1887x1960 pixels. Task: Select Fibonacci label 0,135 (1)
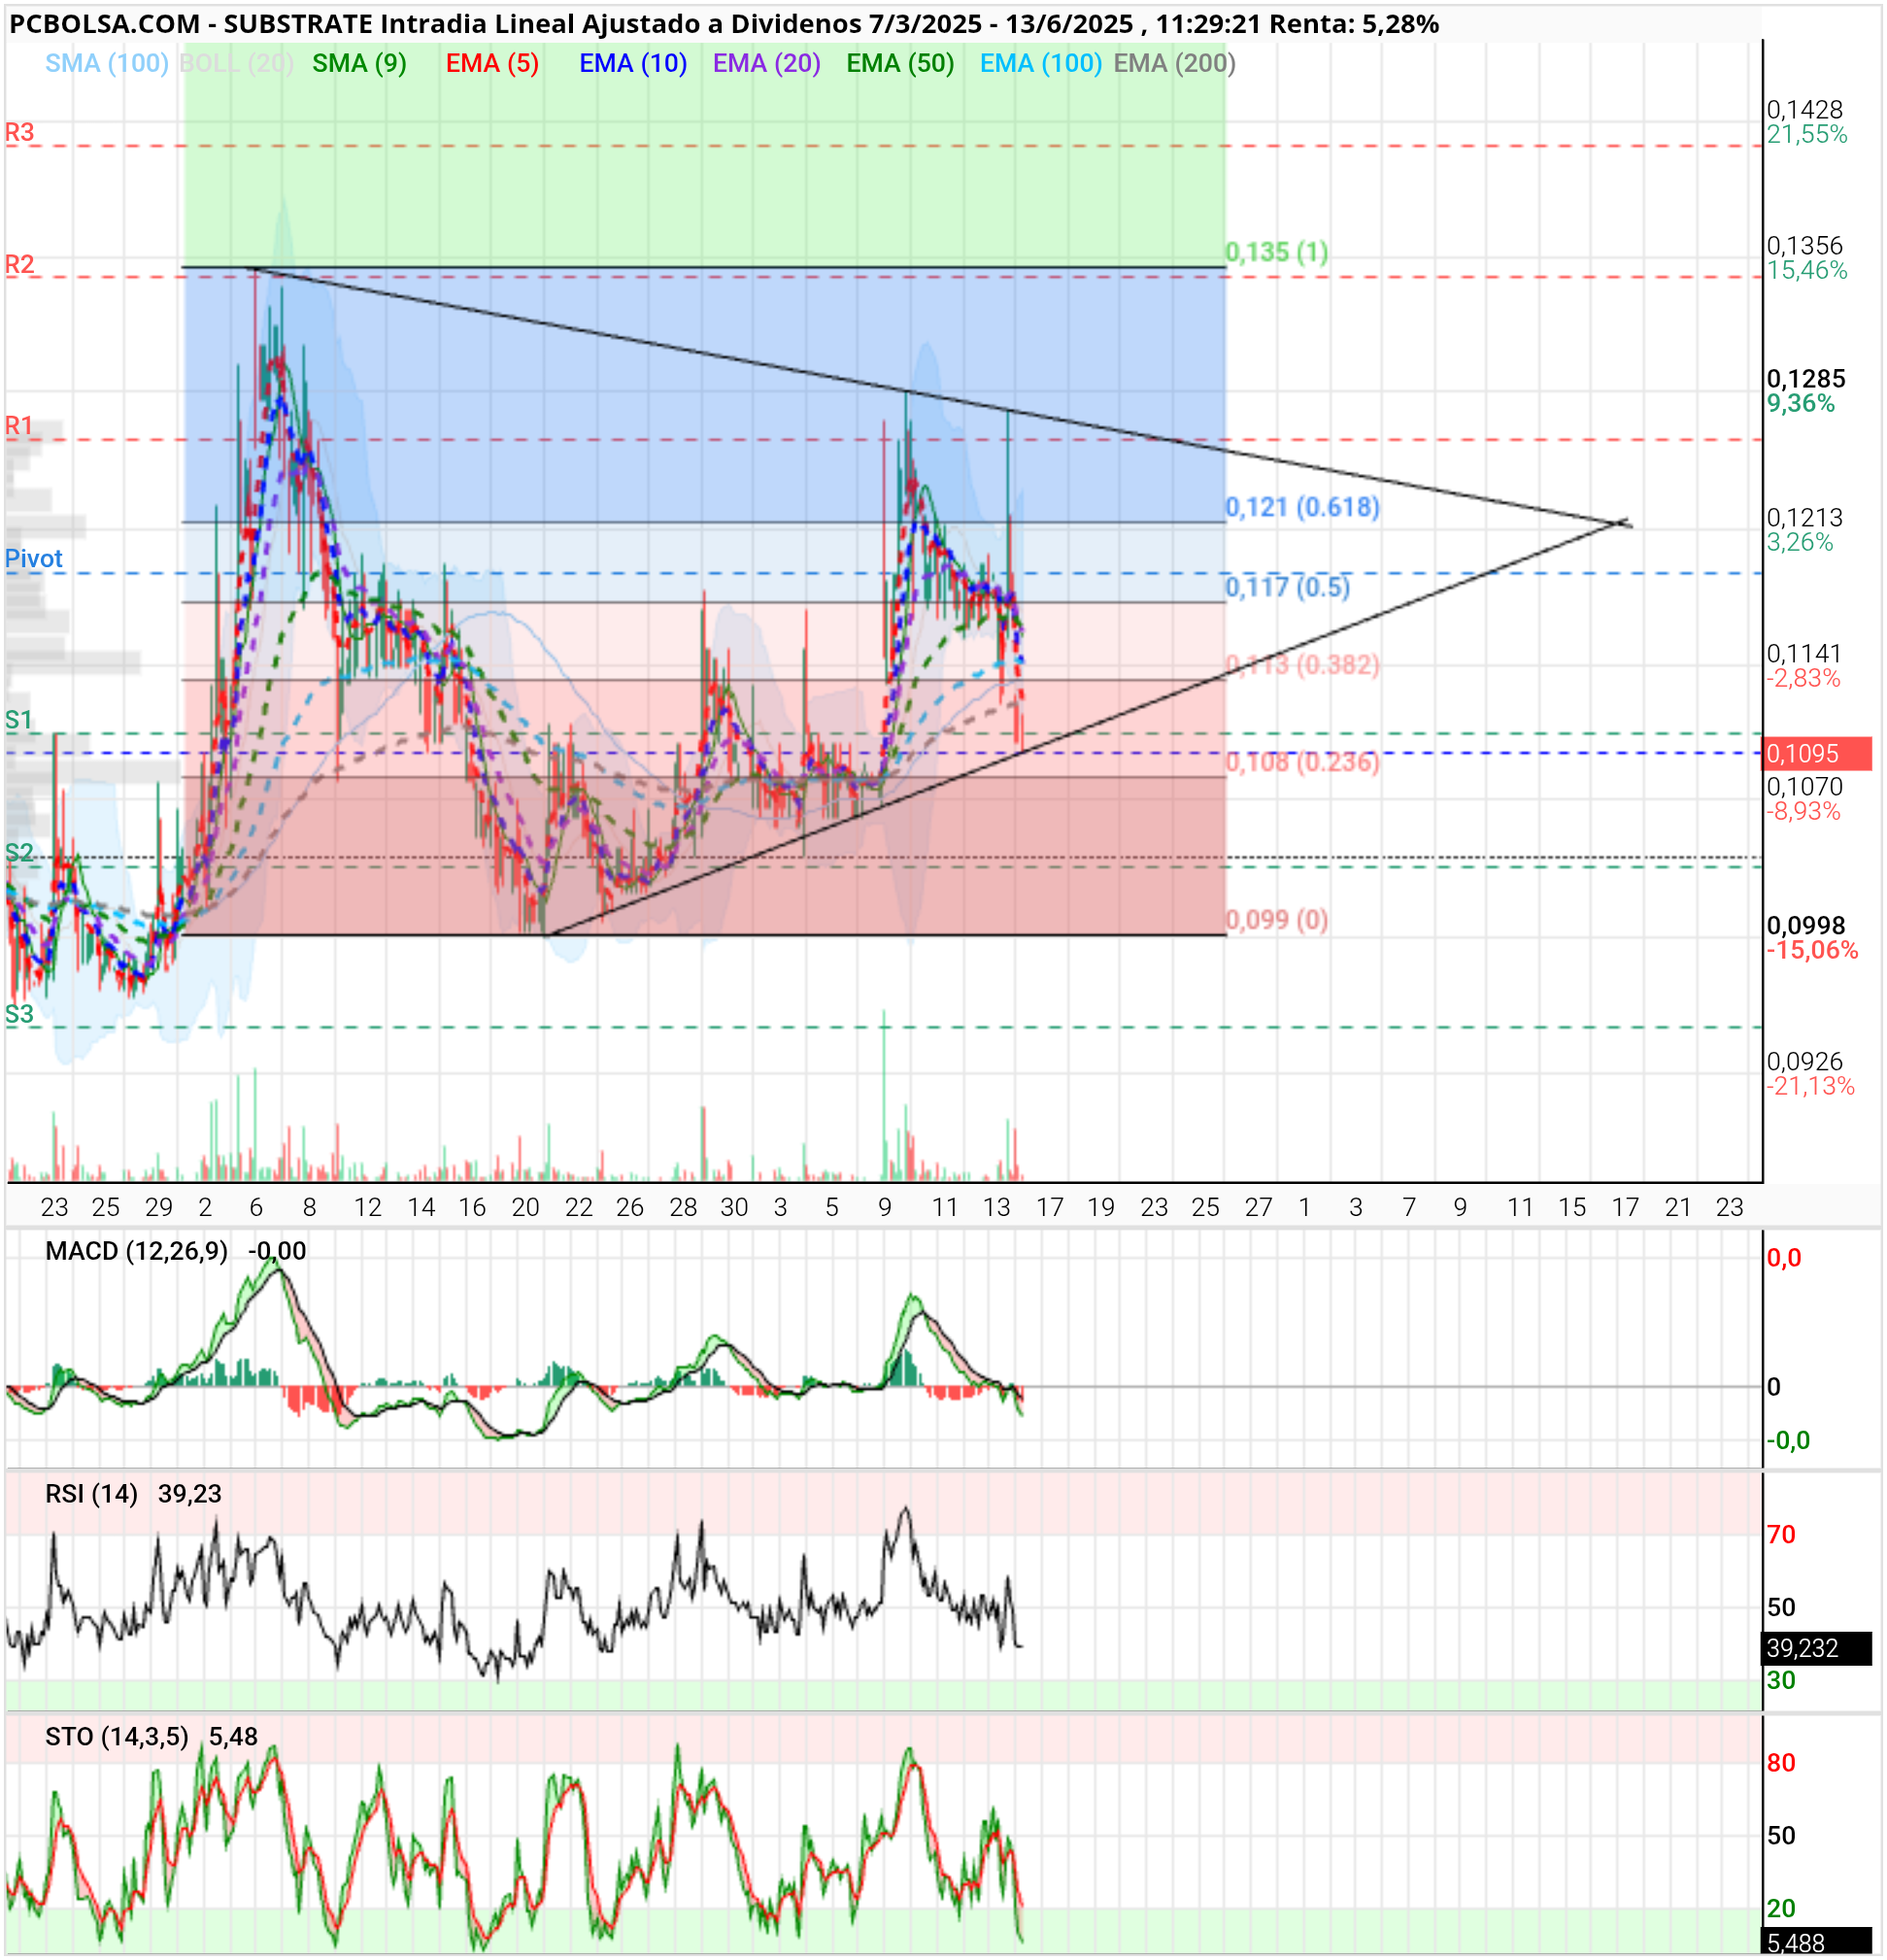click(1277, 251)
